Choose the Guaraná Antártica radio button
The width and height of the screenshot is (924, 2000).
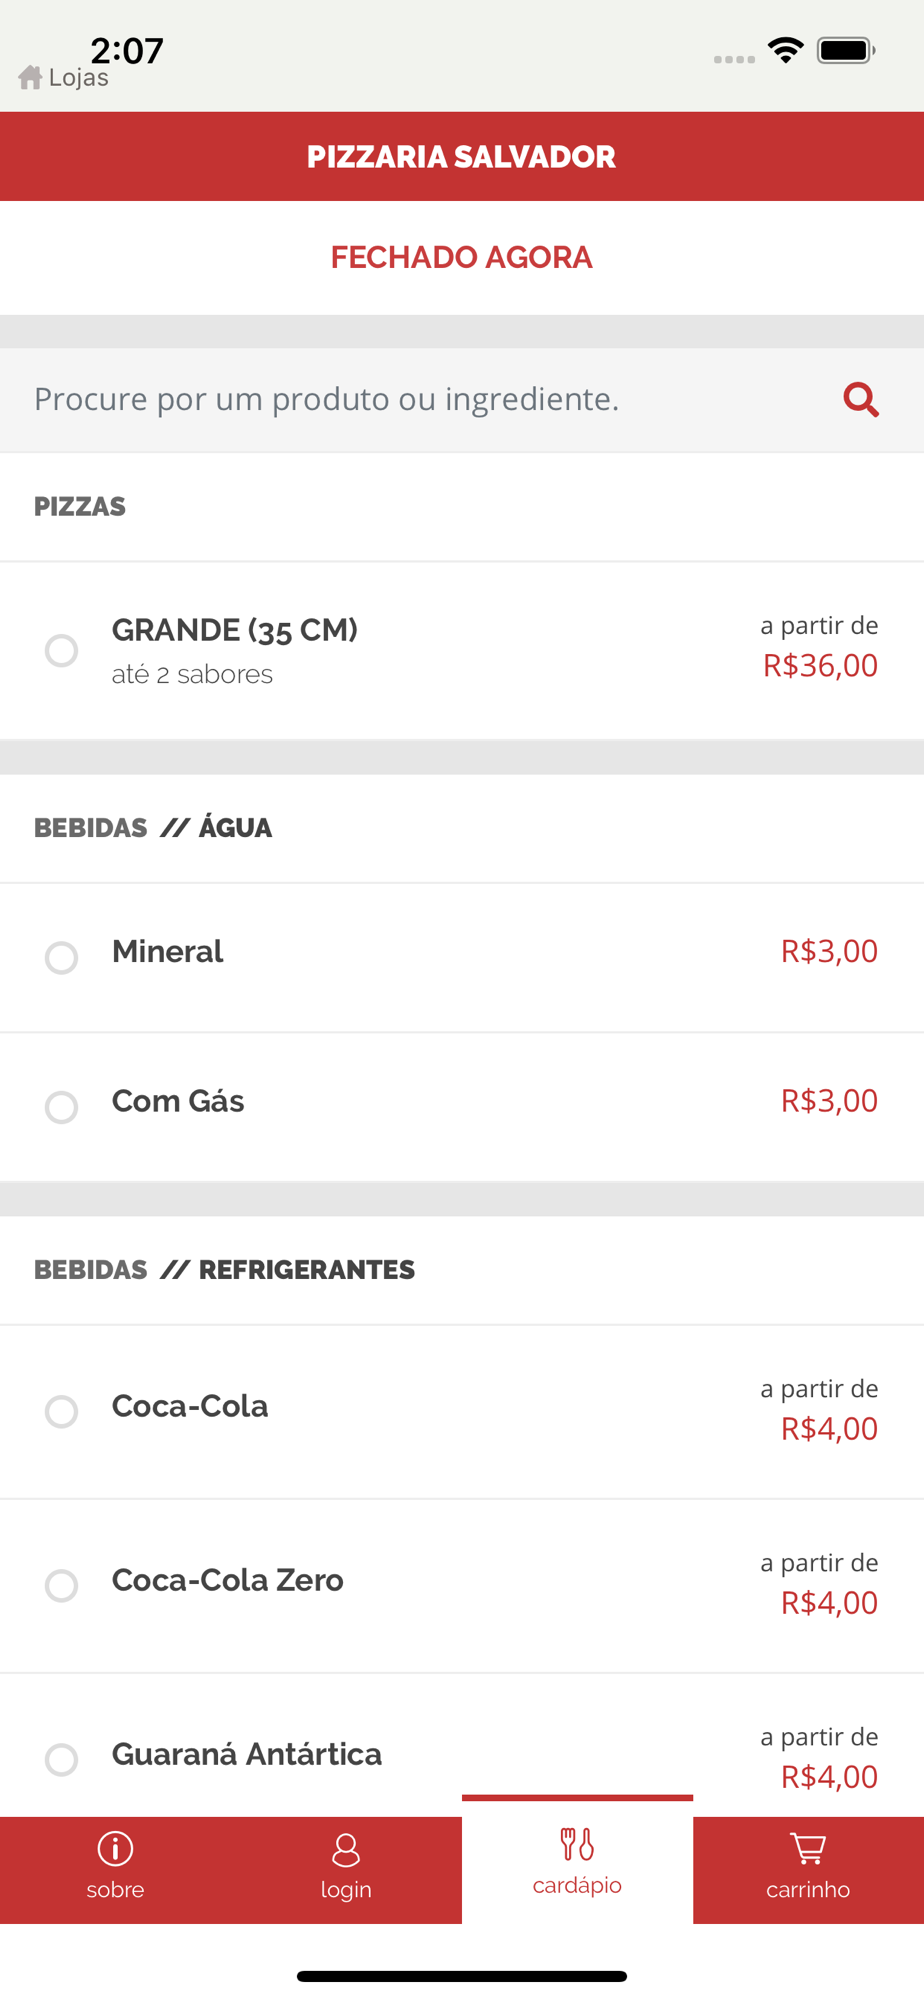pos(62,1759)
